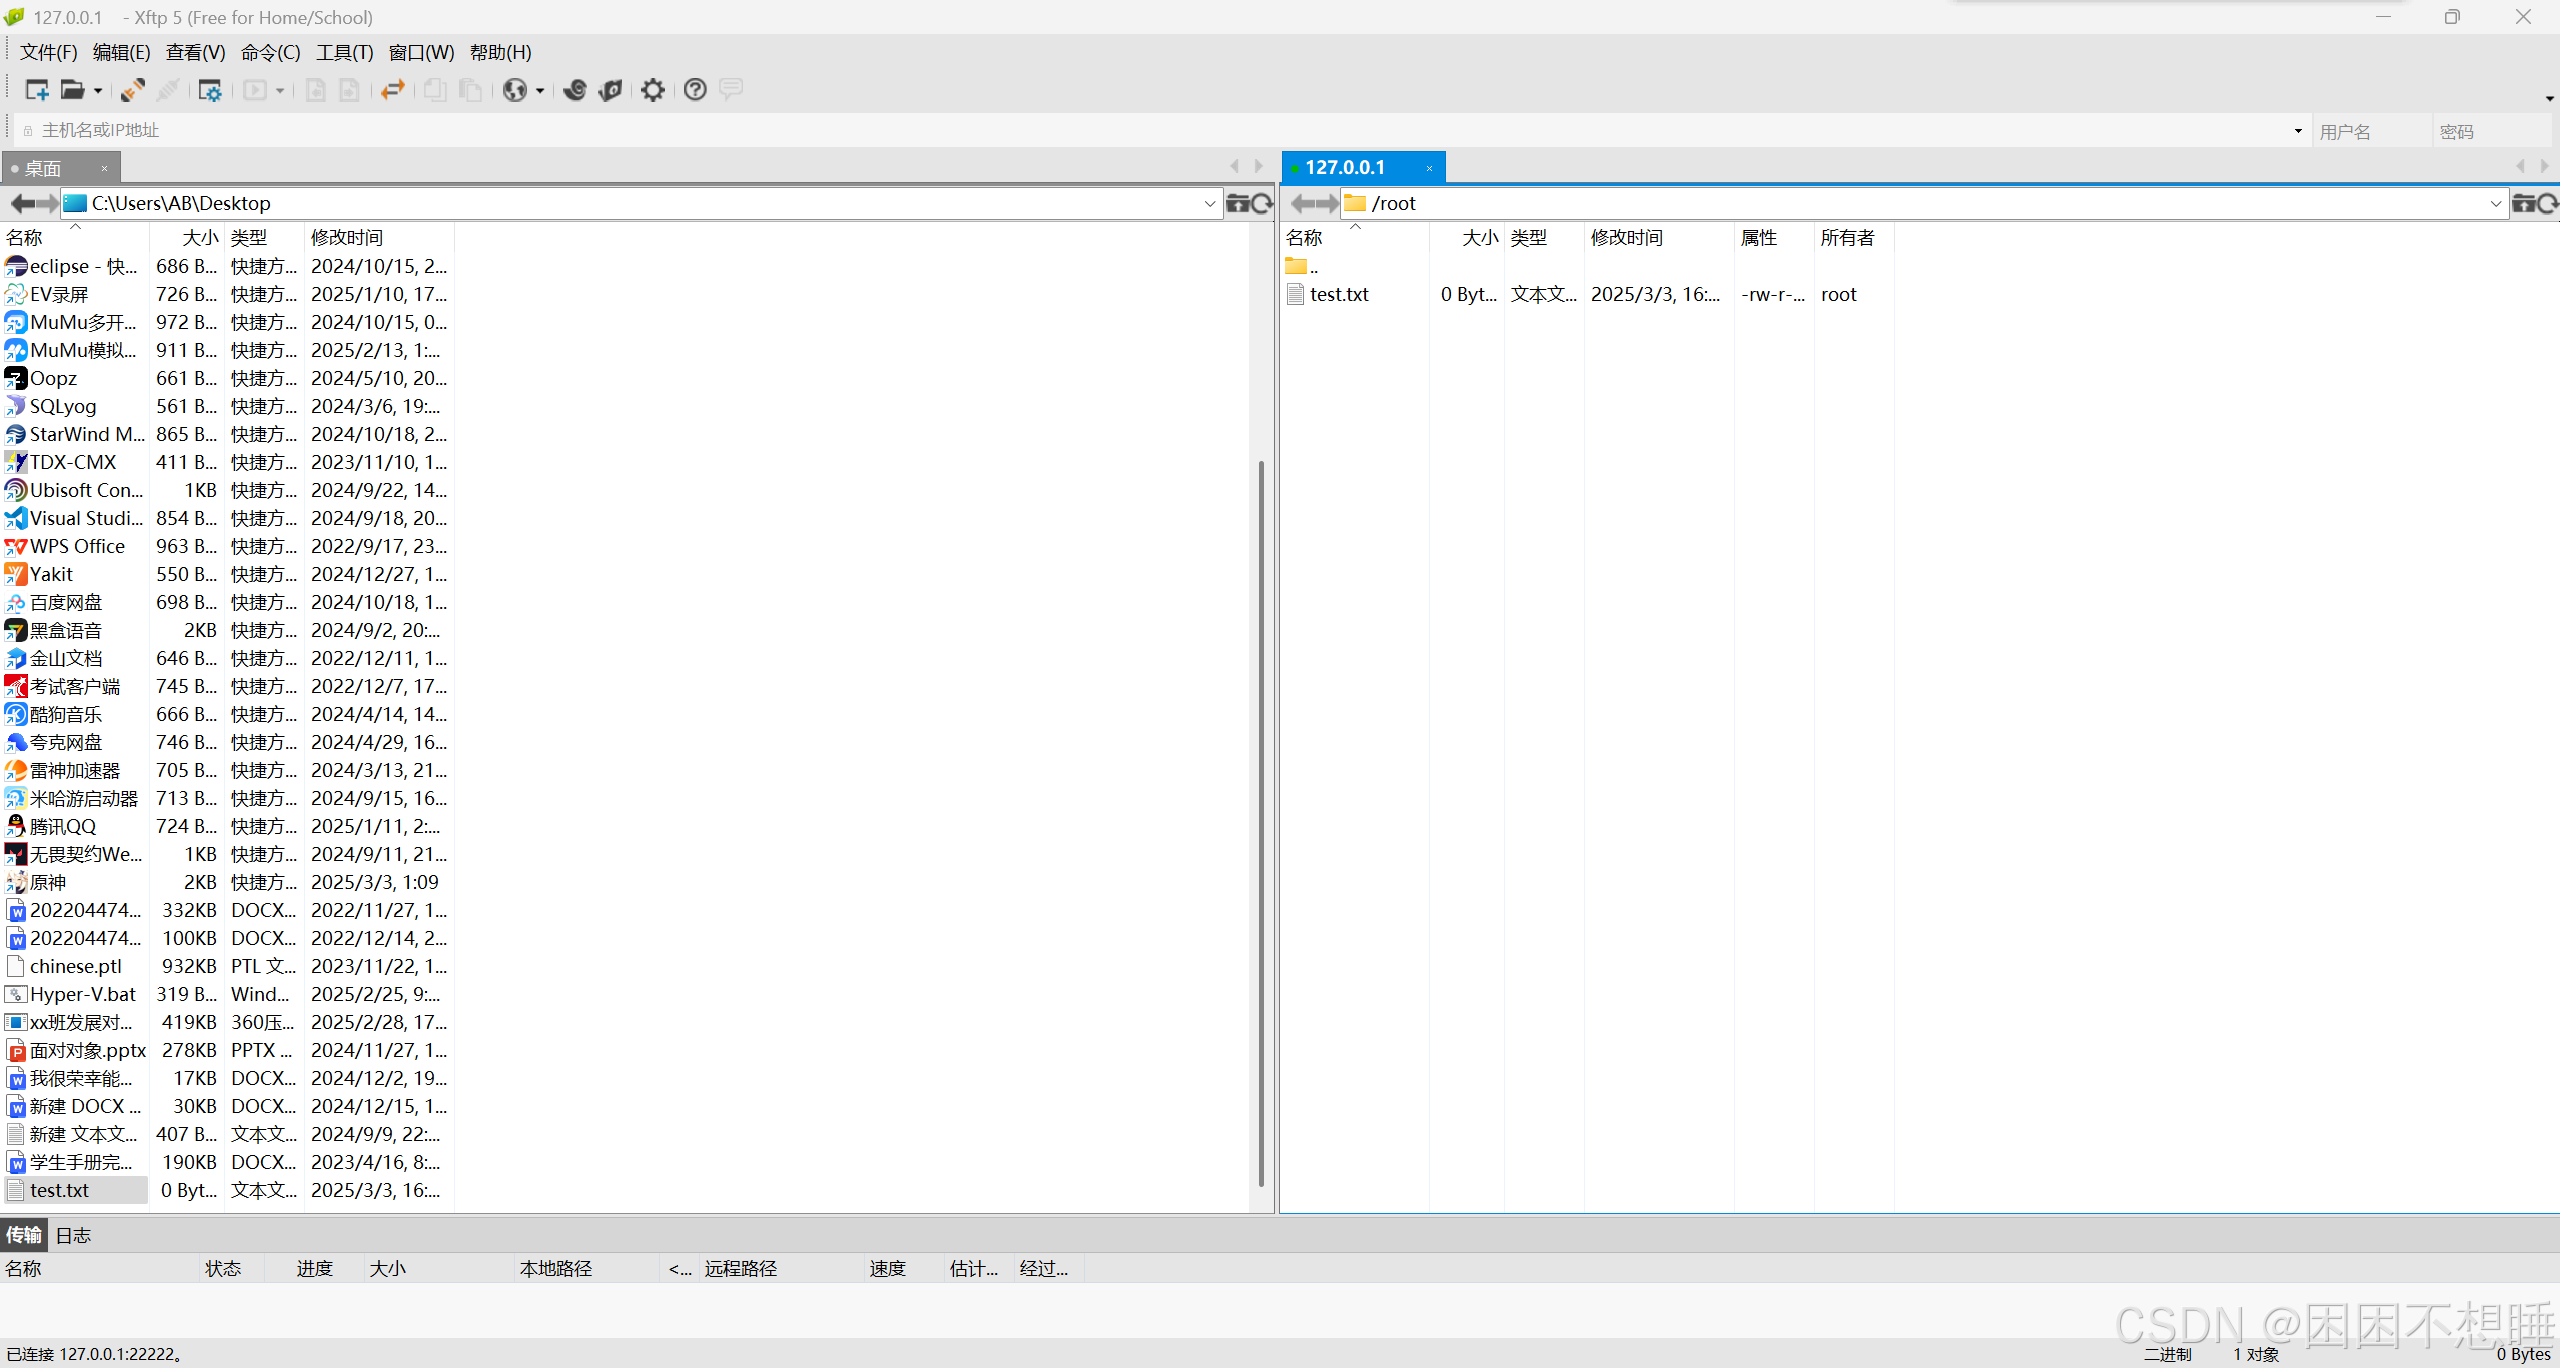Screen dimensions: 2560x1368
Task: Open the session properties icon with blue gear
Action: [x=209, y=90]
